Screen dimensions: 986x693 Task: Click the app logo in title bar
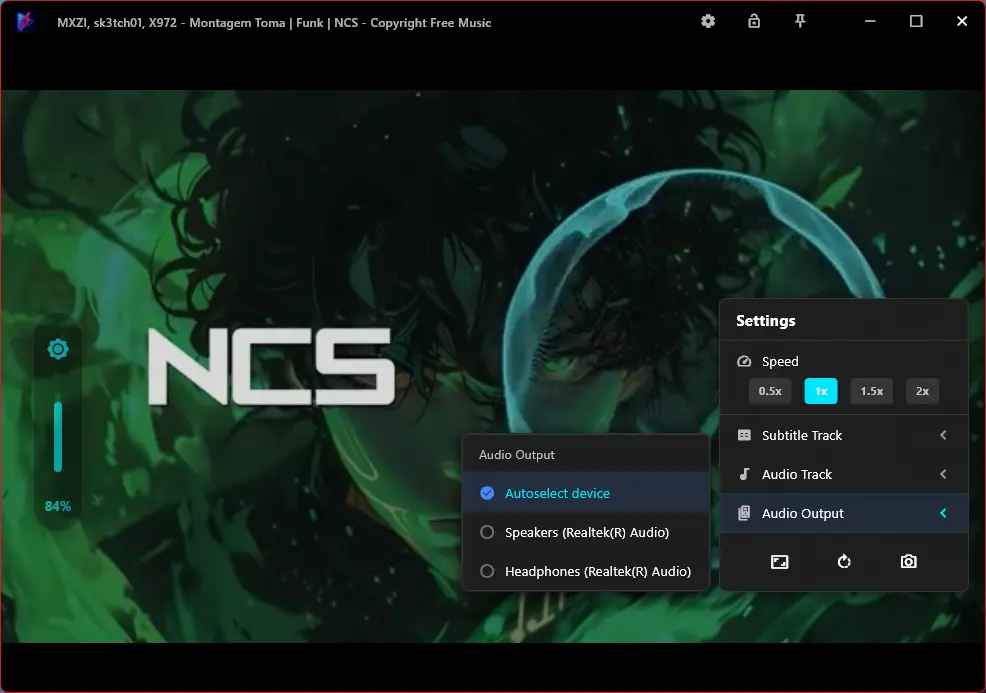pos(25,22)
